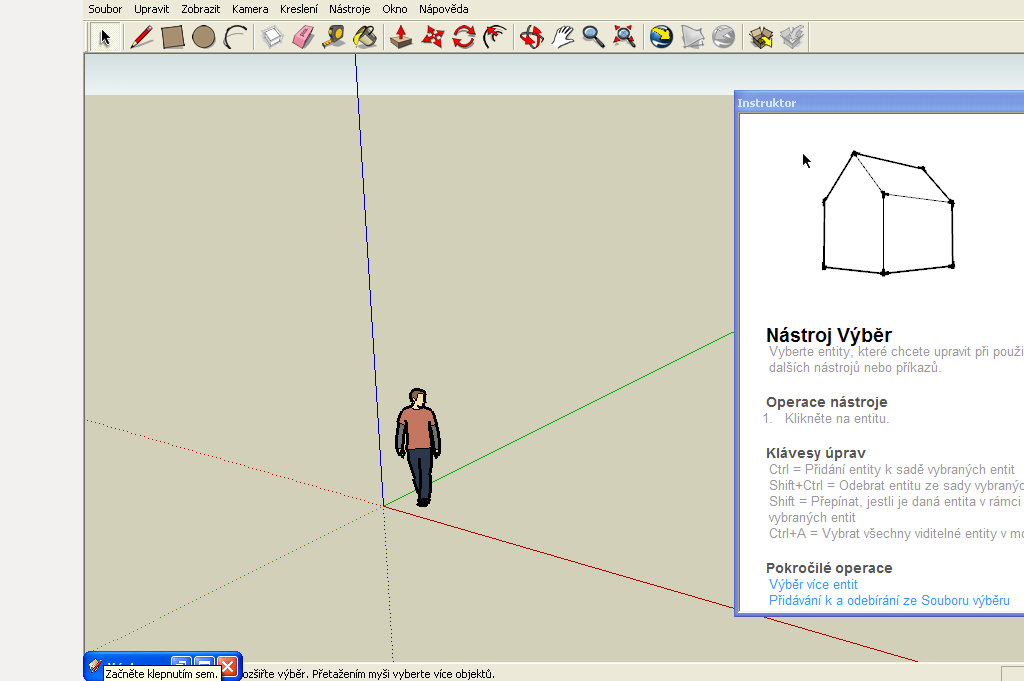1024x681 pixels.
Task: Open the Zobrazit menu
Action: 200,9
